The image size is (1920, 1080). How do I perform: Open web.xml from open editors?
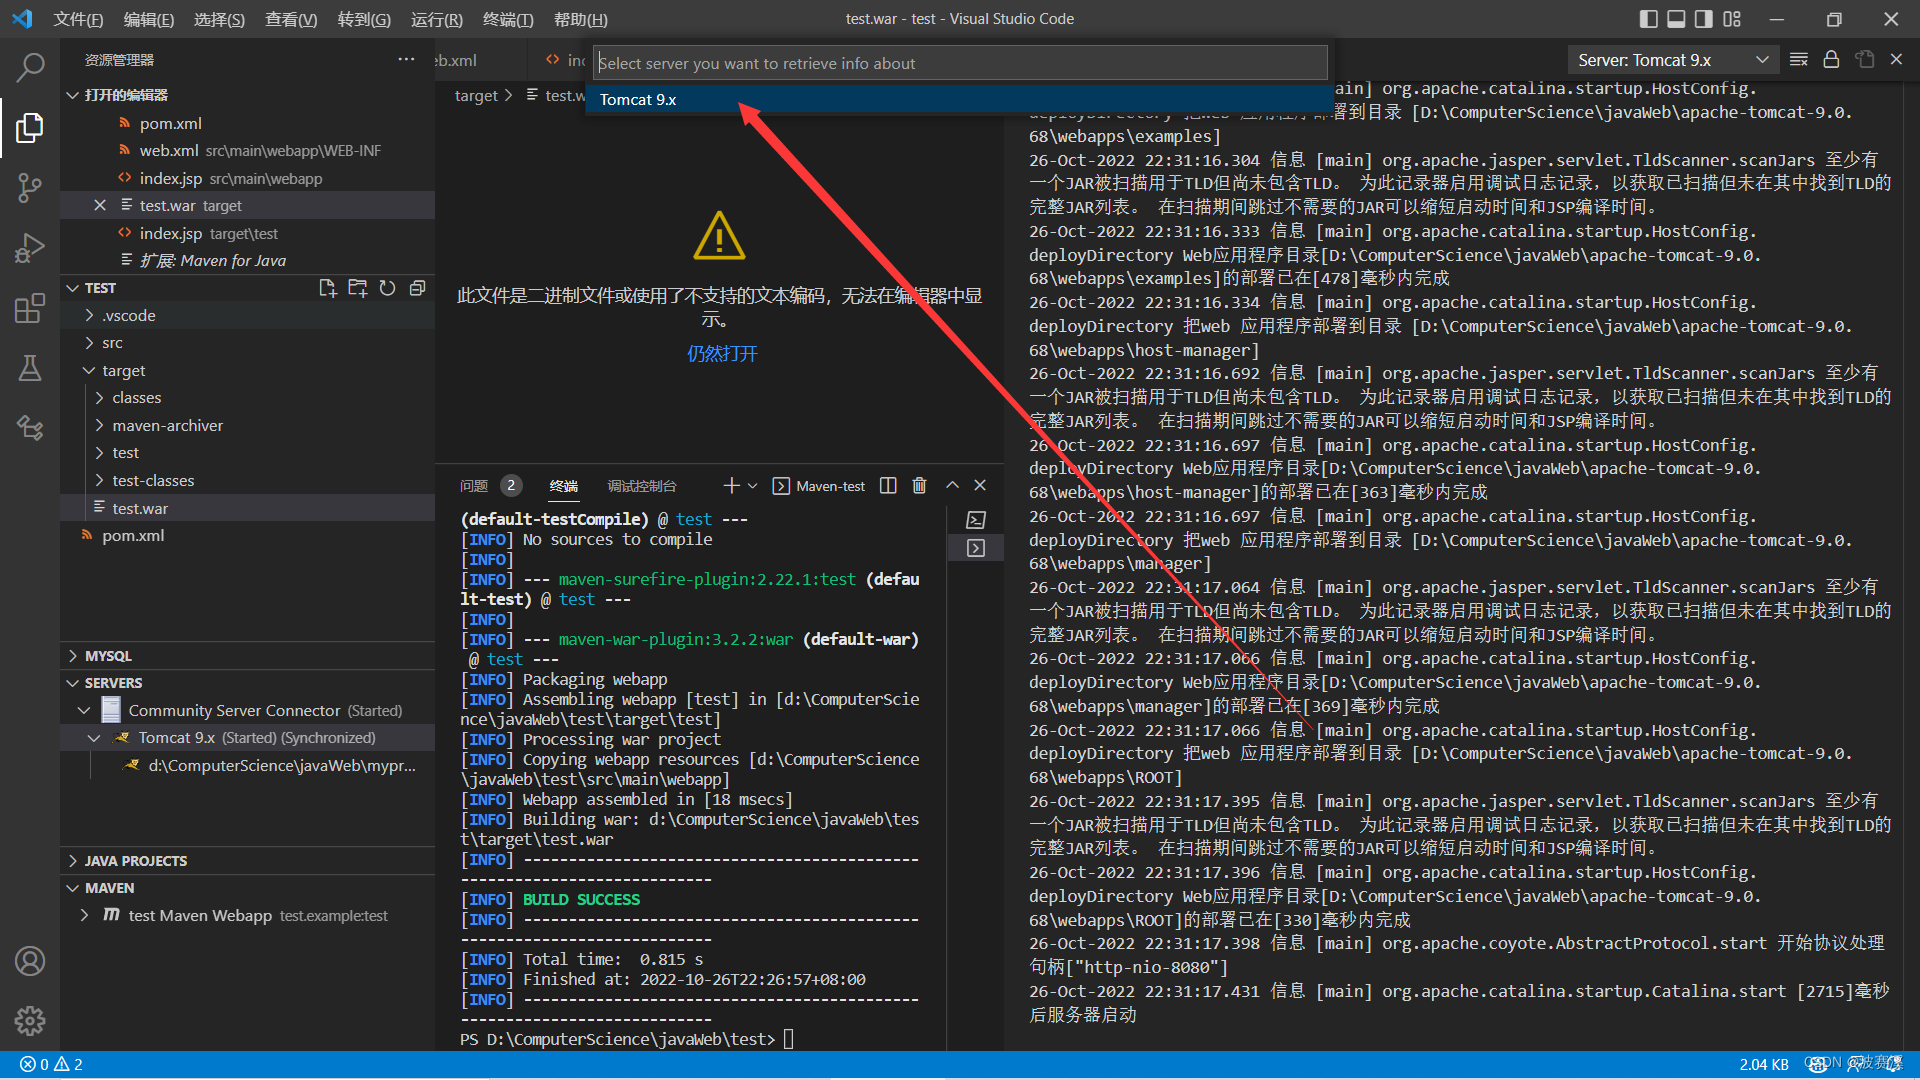(x=169, y=151)
